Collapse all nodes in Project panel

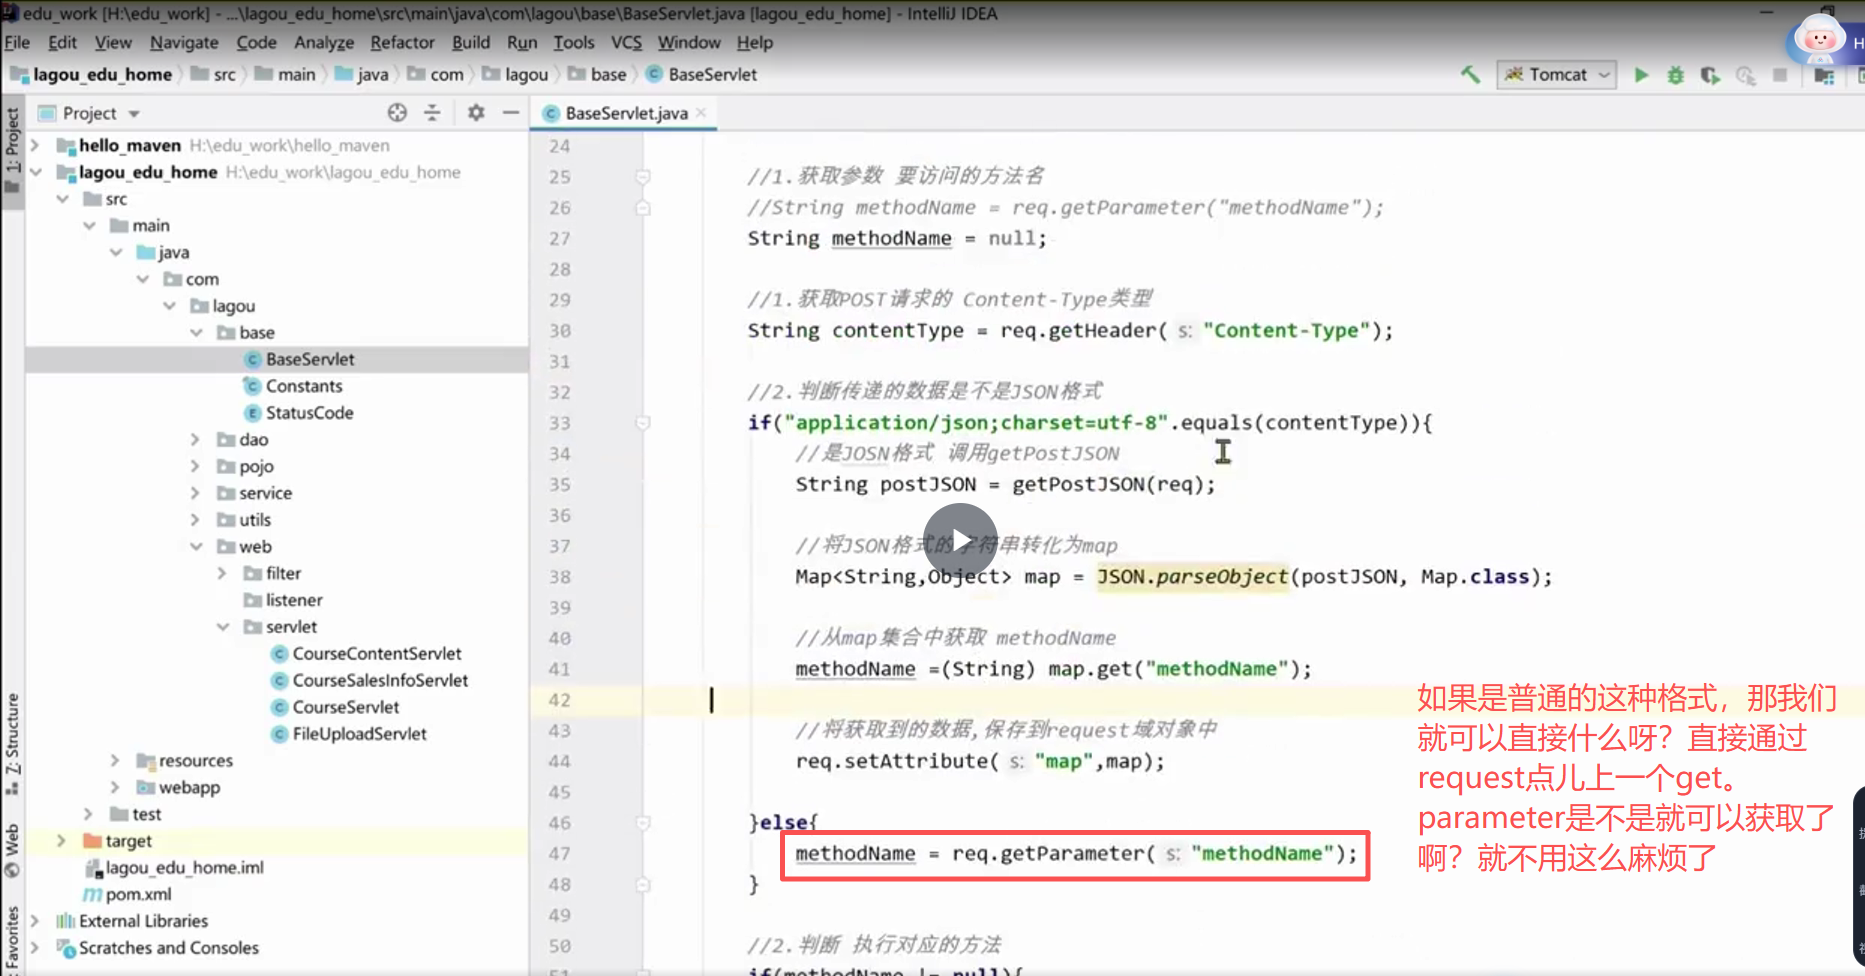coord(431,113)
